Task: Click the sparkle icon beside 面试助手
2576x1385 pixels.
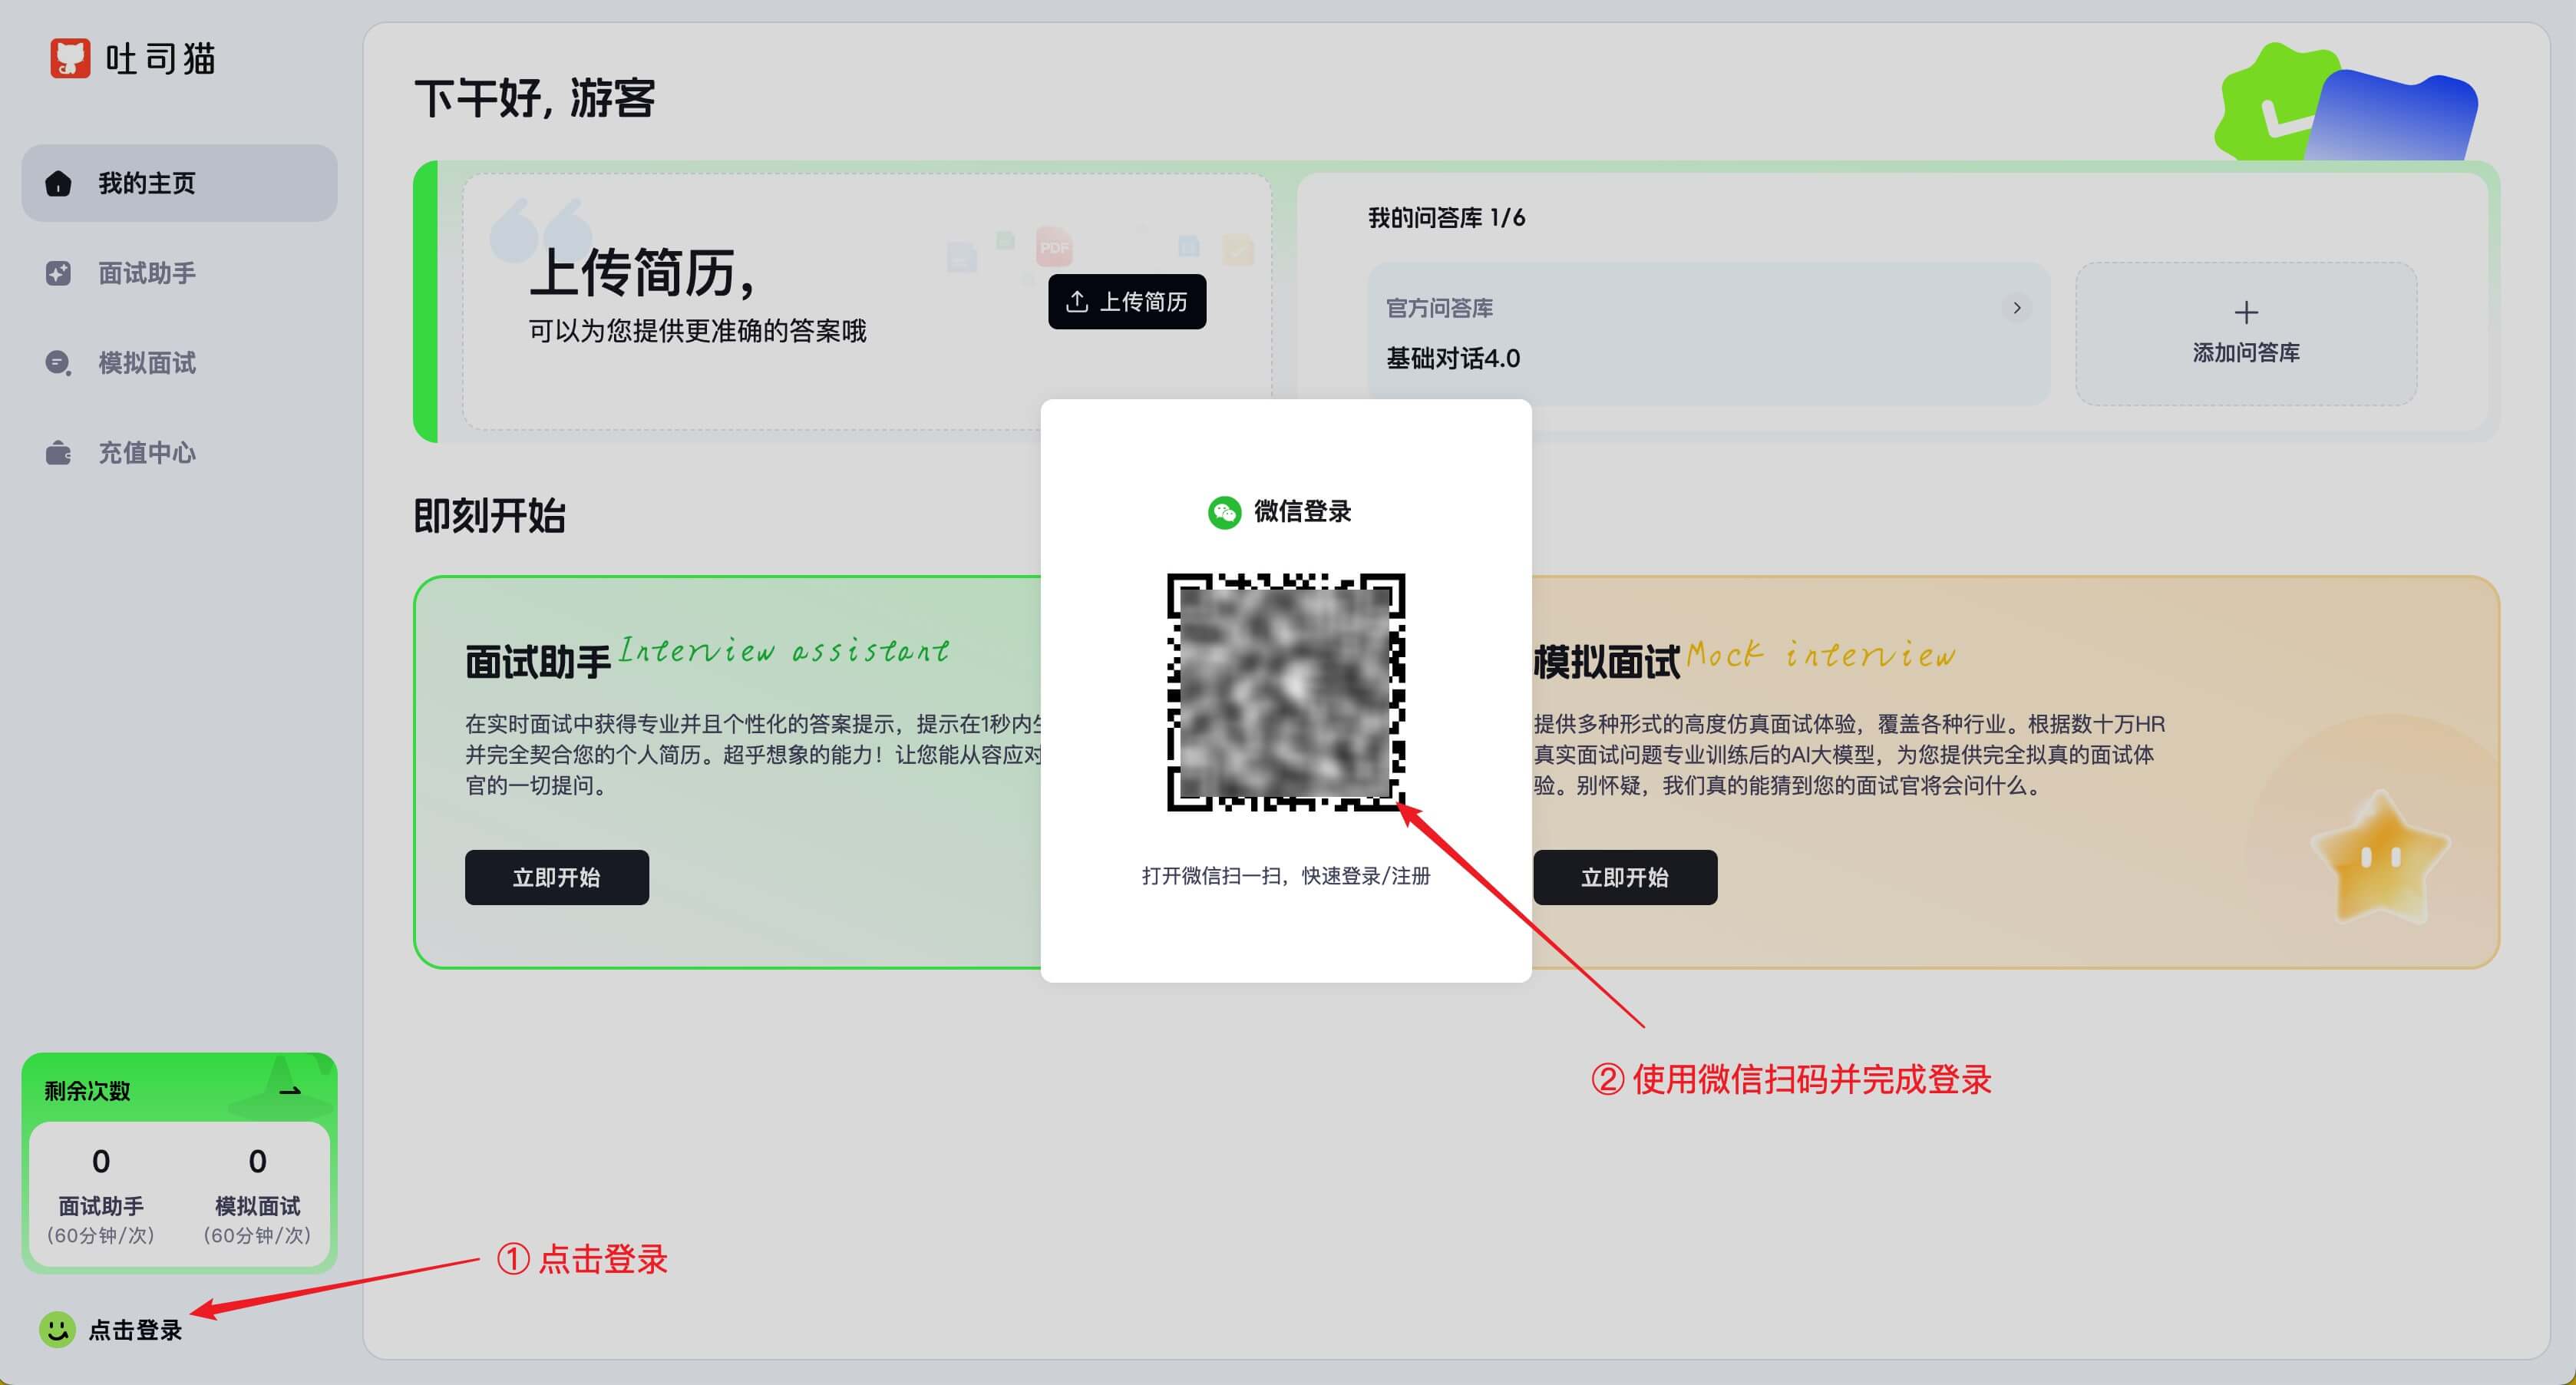Action: 58,273
